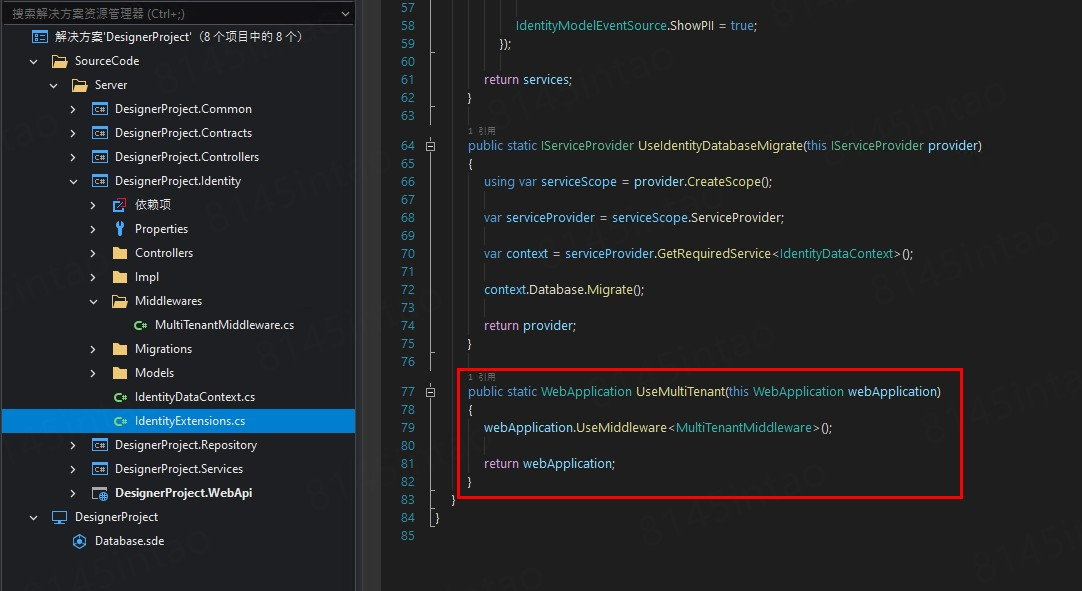Expand the 依赖项 node
The width and height of the screenshot is (1082, 591).
[93, 205]
